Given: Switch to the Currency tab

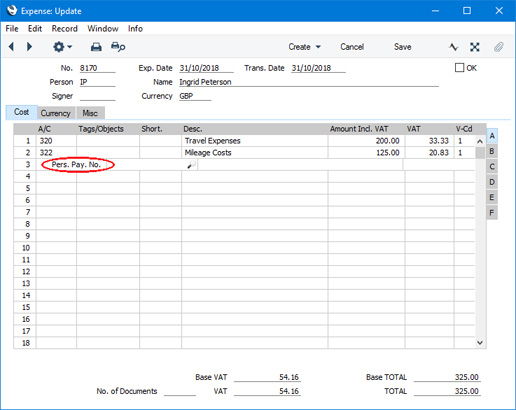Looking at the screenshot, I should pos(56,113).
